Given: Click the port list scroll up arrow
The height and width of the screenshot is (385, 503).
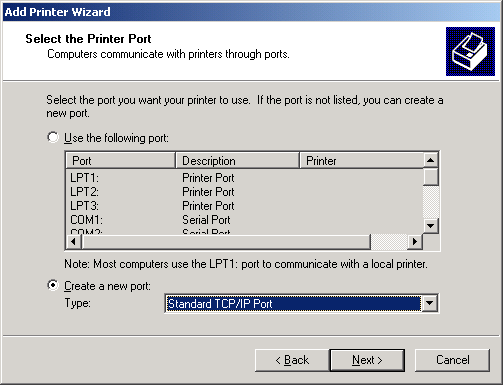Looking at the screenshot, I should (x=431, y=161).
